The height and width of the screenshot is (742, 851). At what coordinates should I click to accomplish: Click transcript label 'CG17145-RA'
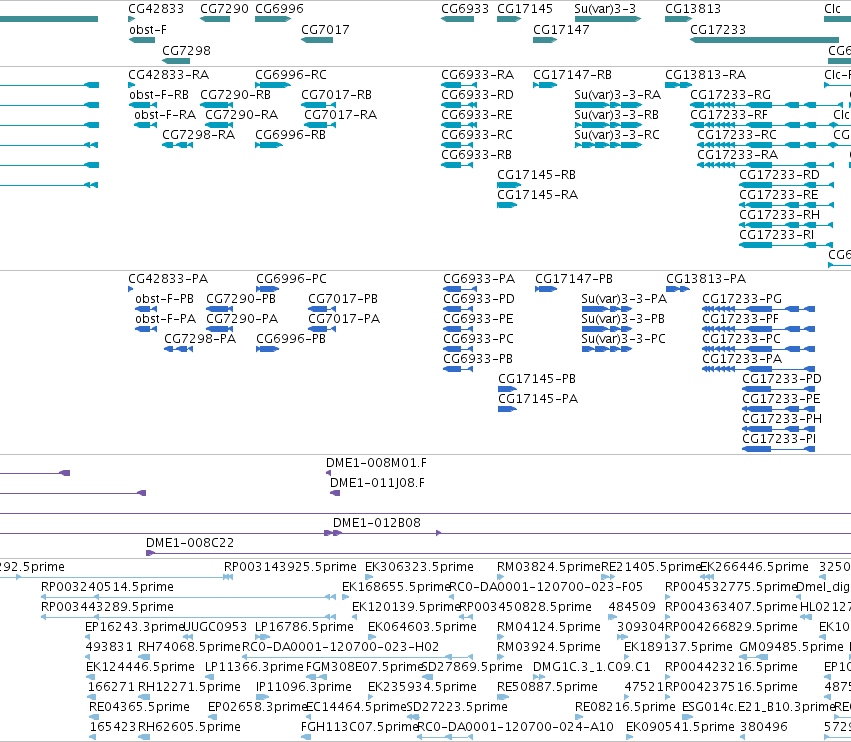click(x=537, y=194)
